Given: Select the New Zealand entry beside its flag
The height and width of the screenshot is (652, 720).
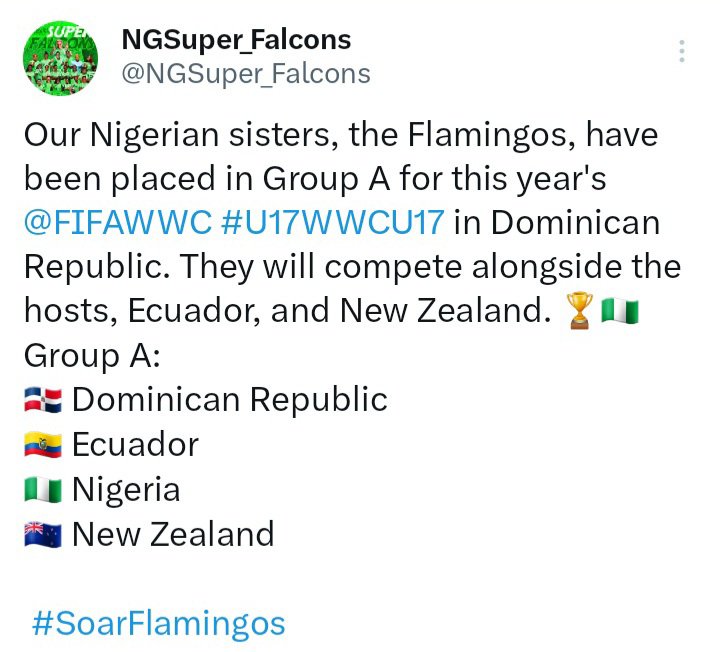Looking at the screenshot, I should click(x=173, y=534).
